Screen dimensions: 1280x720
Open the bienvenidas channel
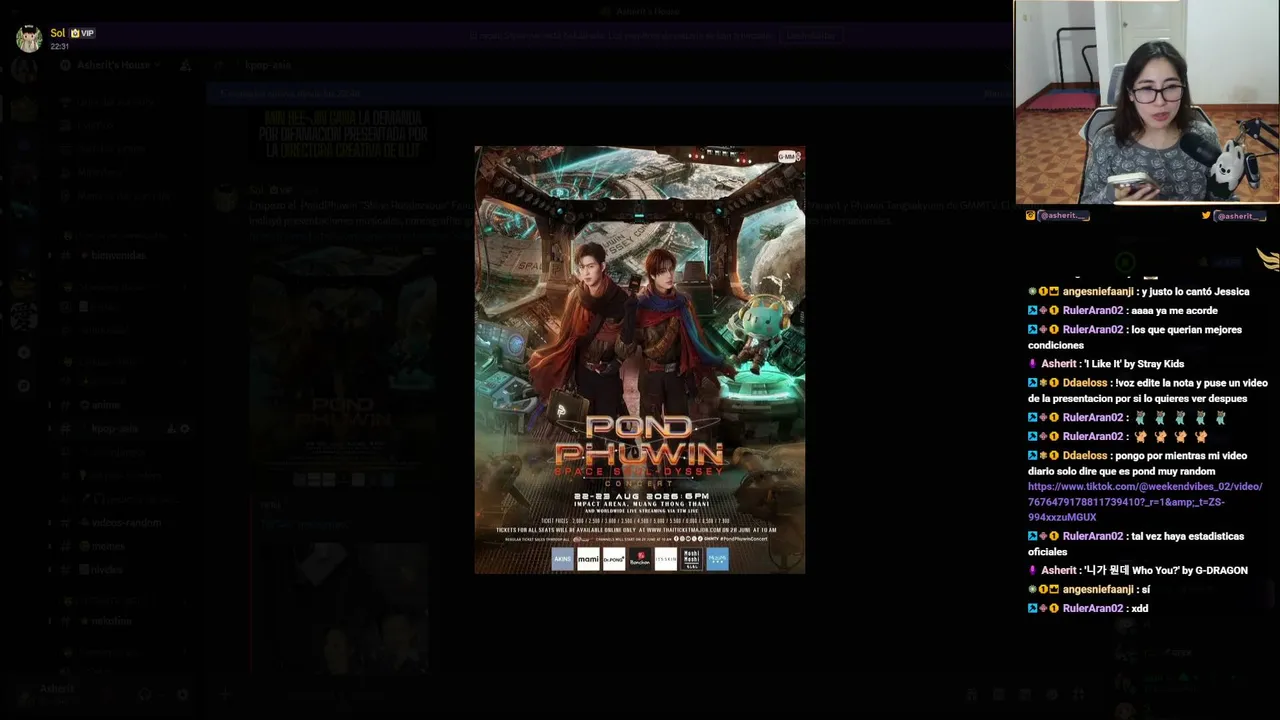click(118, 255)
